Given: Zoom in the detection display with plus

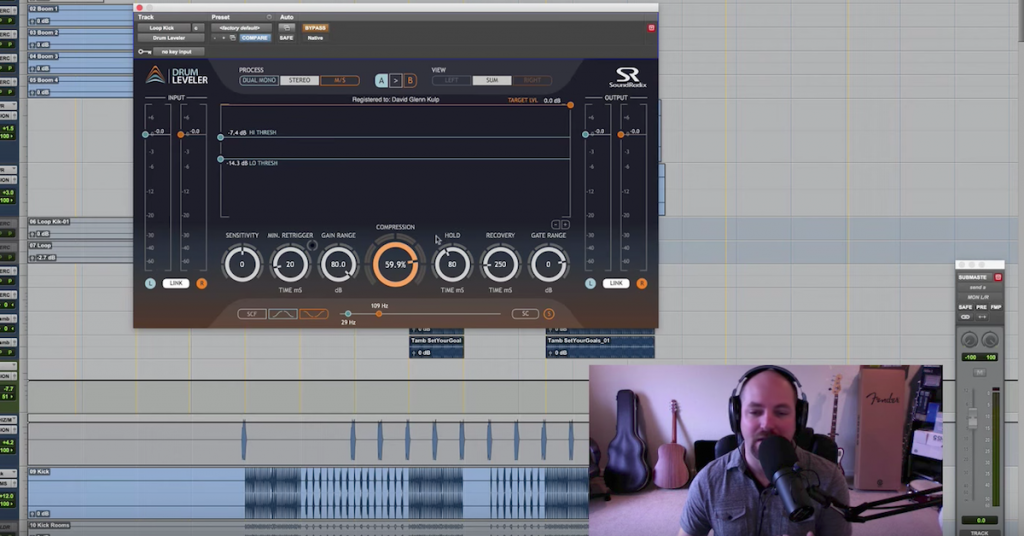Looking at the screenshot, I should tap(566, 225).
